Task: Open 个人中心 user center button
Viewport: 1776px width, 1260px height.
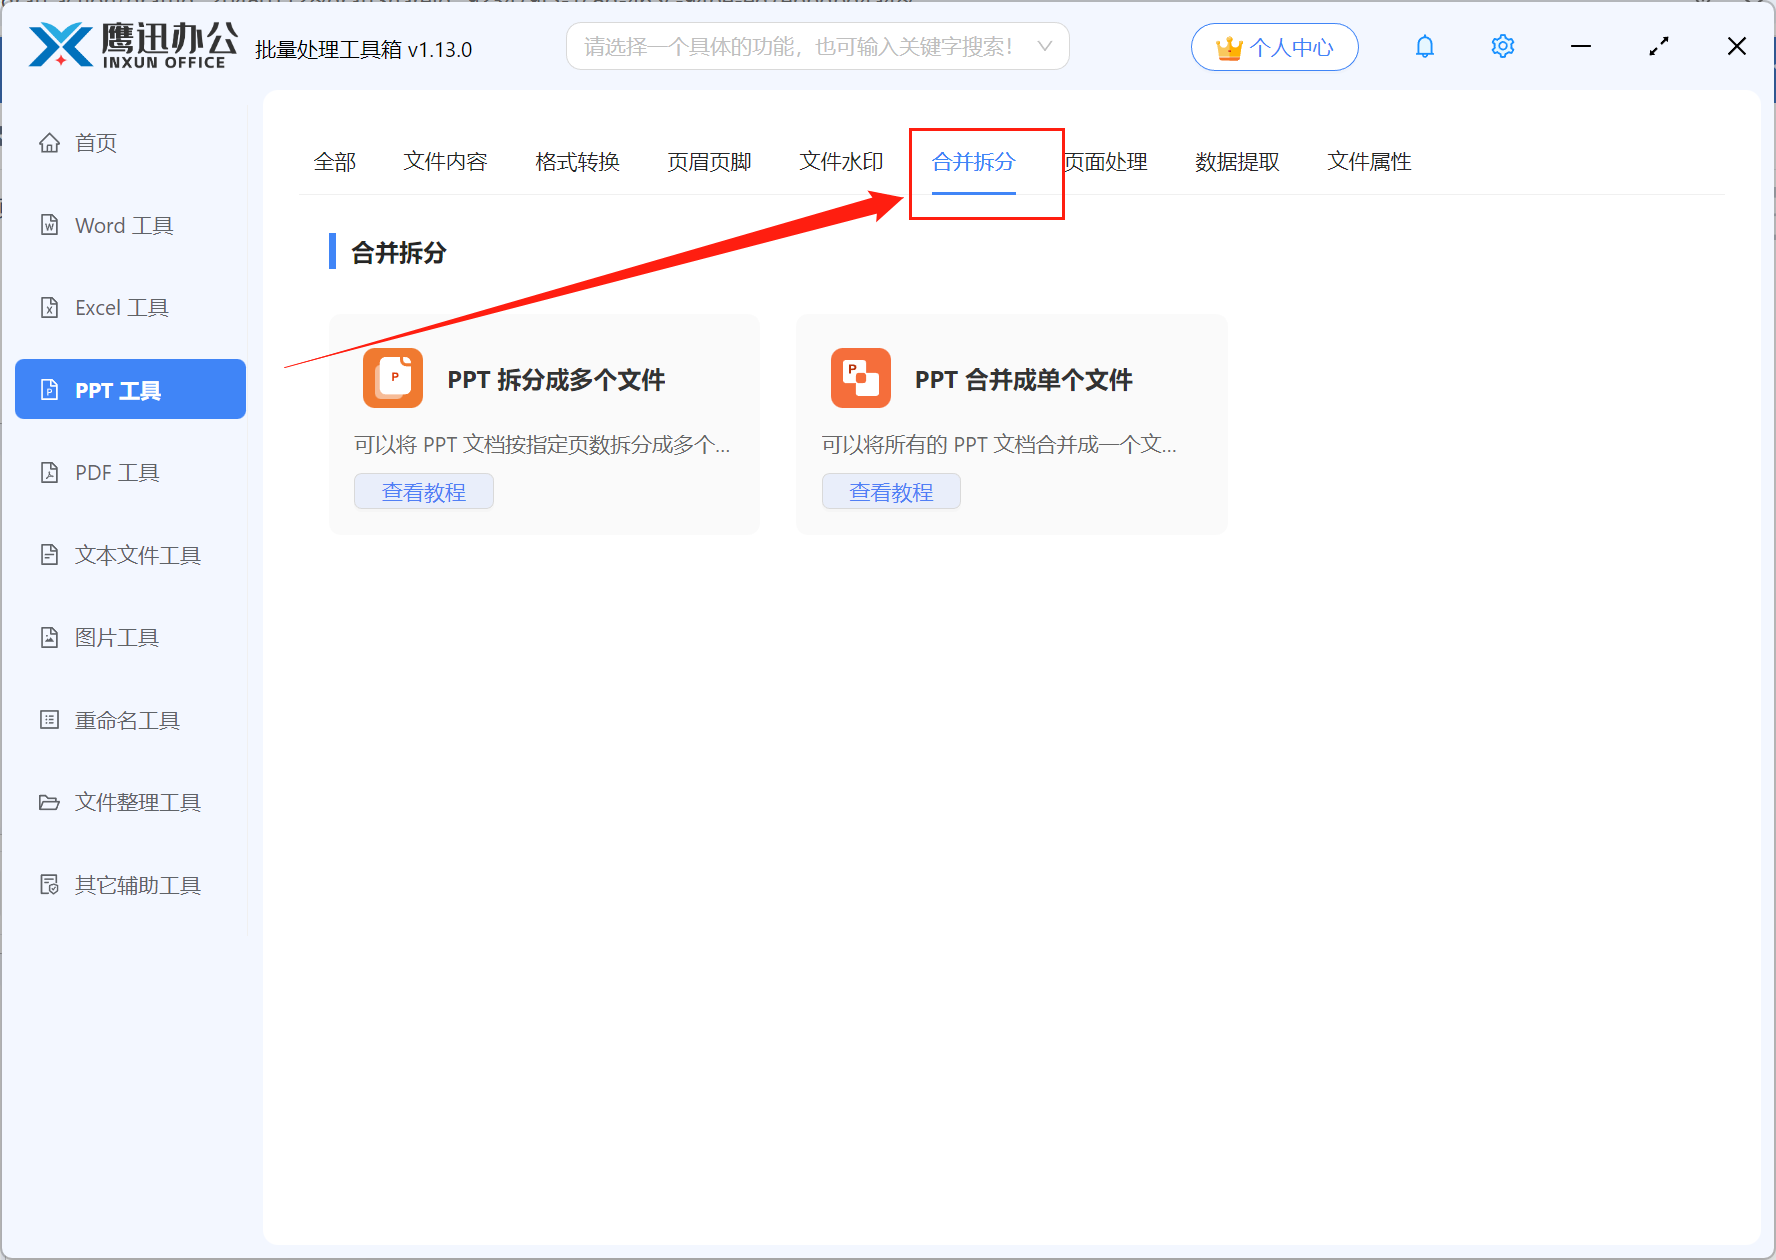Action: 1274,47
